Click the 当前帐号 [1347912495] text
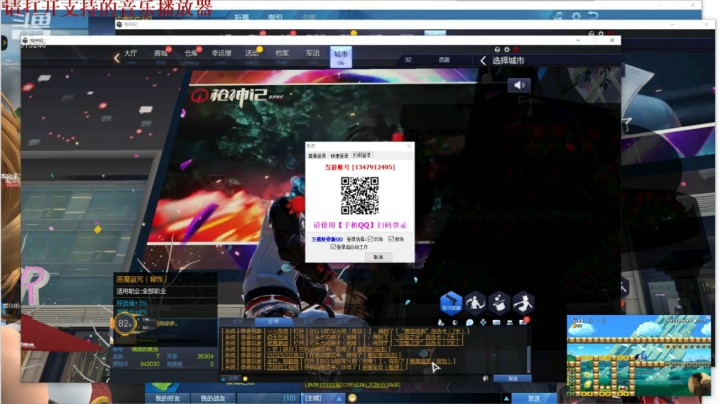The image size is (720, 404). click(x=360, y=167)
